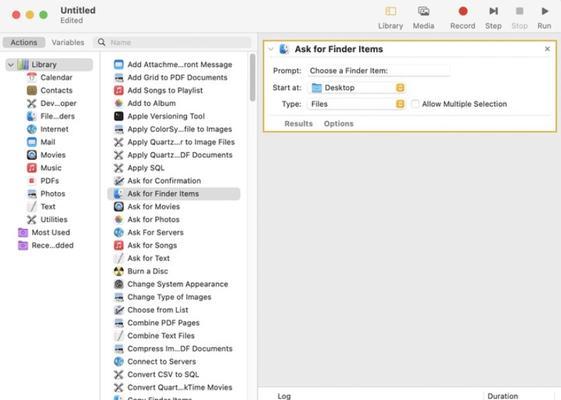This screenshot has height=400, width=561.
Task: Open the Most Used smart folder
Action: point(44,233)
